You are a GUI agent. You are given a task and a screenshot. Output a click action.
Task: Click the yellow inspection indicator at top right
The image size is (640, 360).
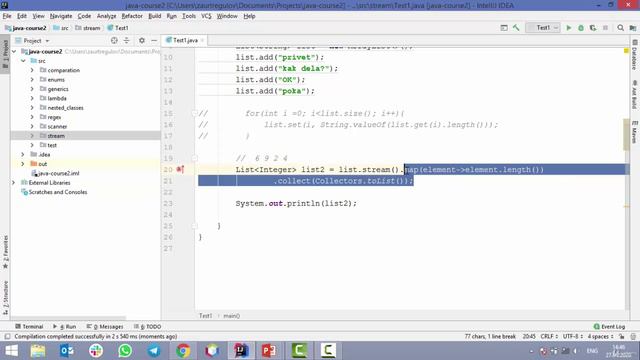pyautogui.click(x=626, y=51)
